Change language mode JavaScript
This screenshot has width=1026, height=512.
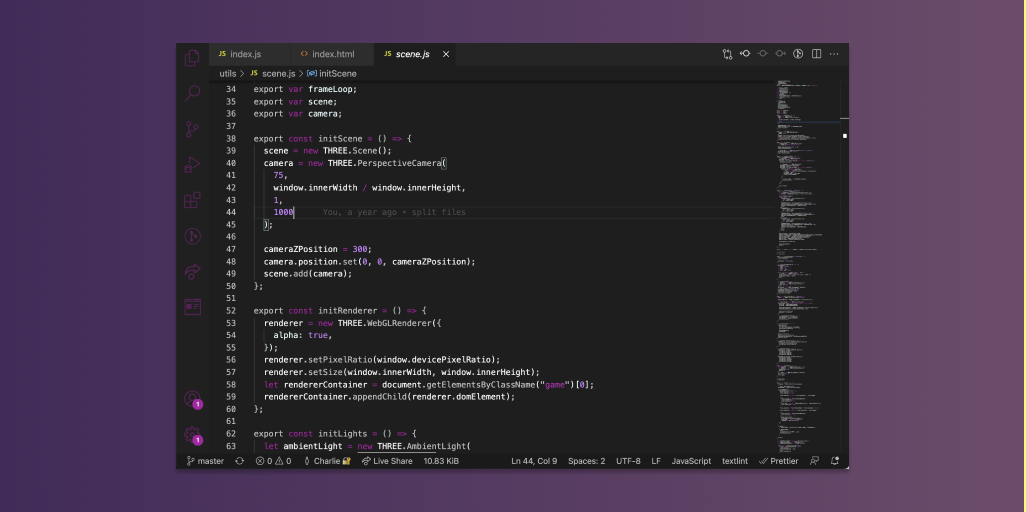tap(691, 461)
